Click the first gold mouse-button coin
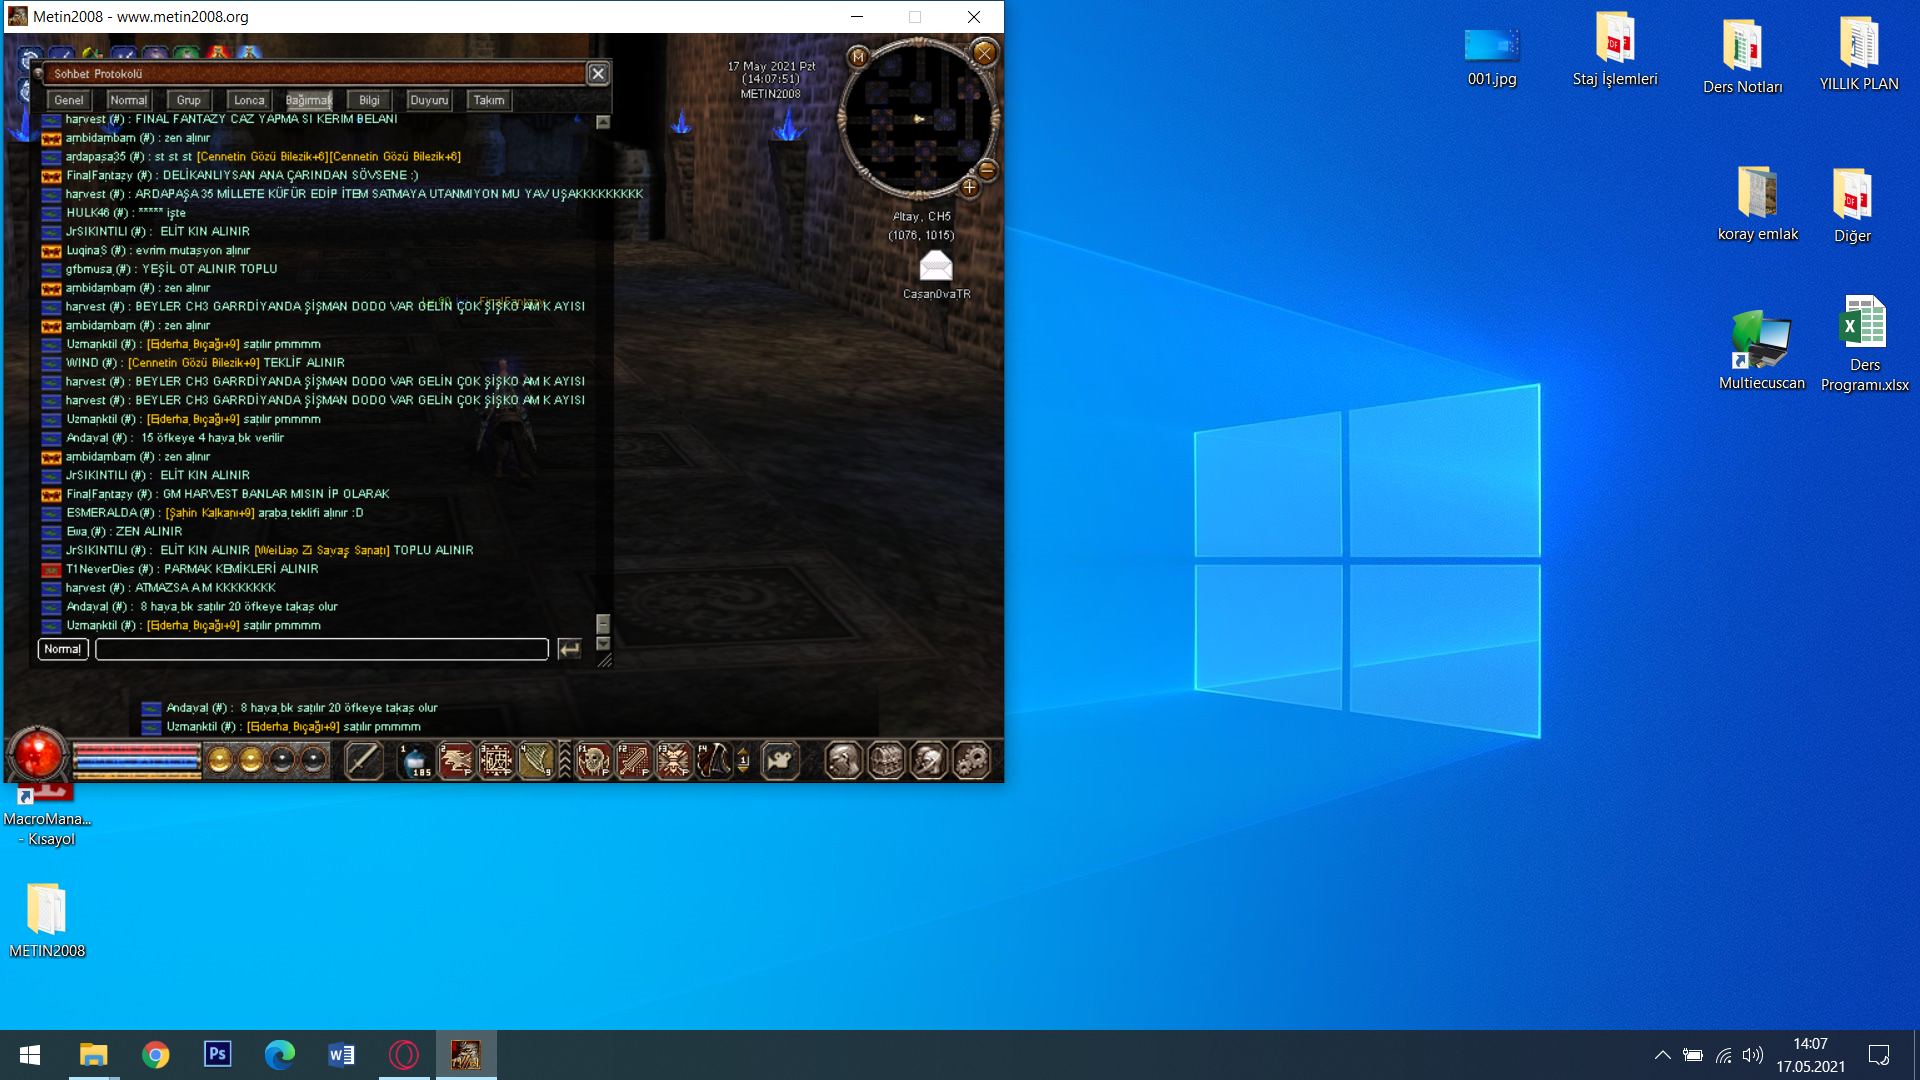 (219, 760)
